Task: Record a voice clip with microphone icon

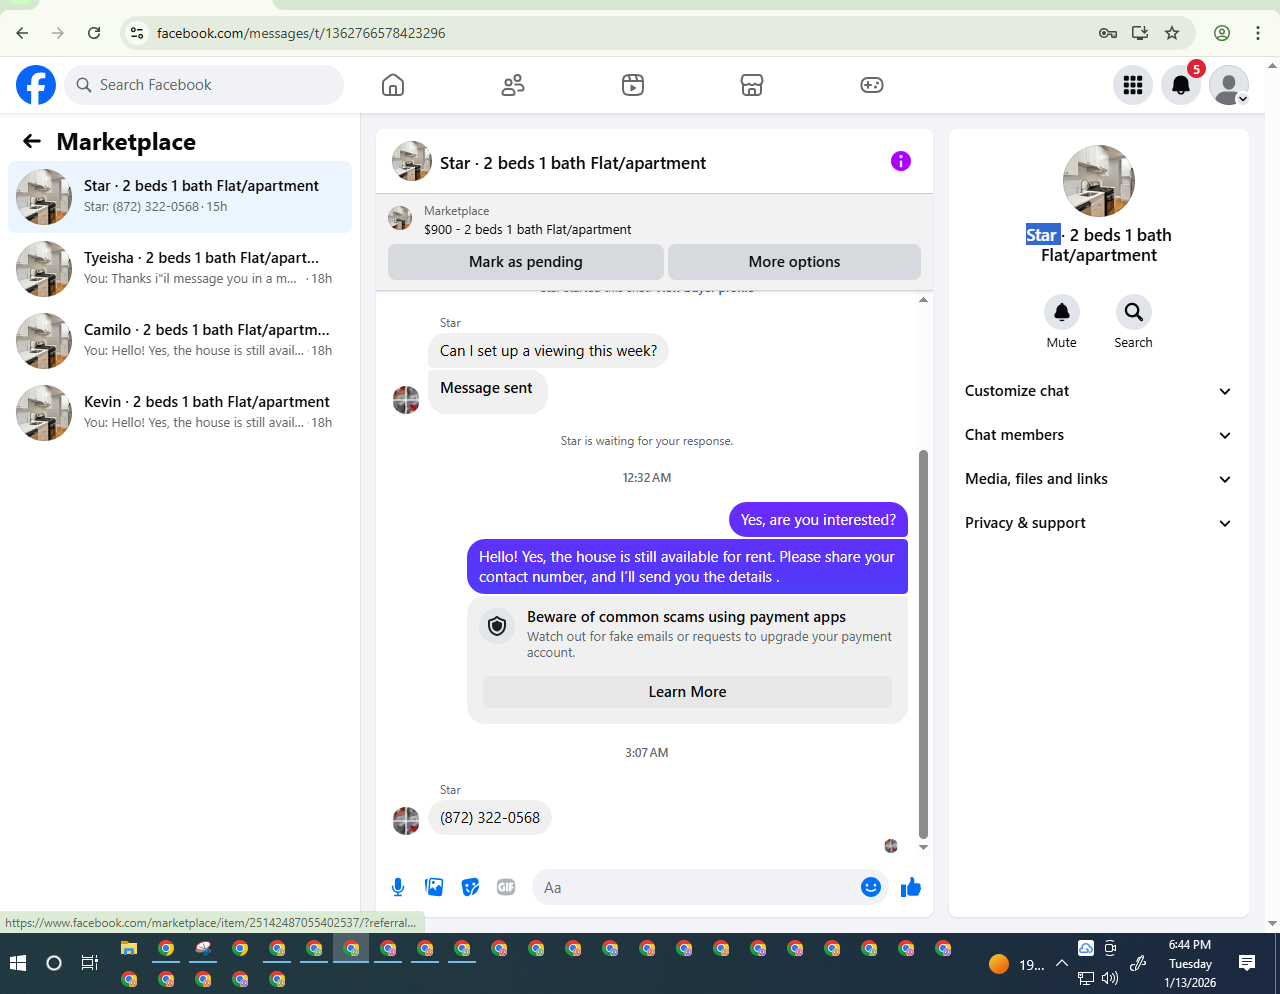Action: pyautogui.click(x=398, y=887)
